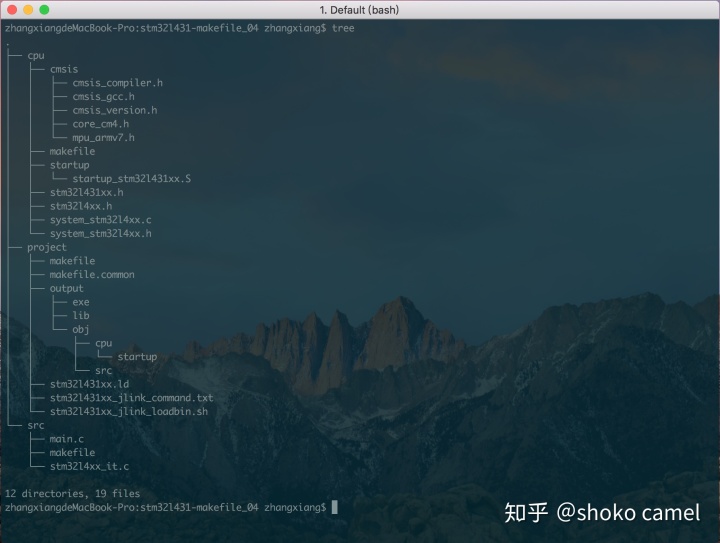Select the 'core_cm4.h' file name

(x=101, y=124)
